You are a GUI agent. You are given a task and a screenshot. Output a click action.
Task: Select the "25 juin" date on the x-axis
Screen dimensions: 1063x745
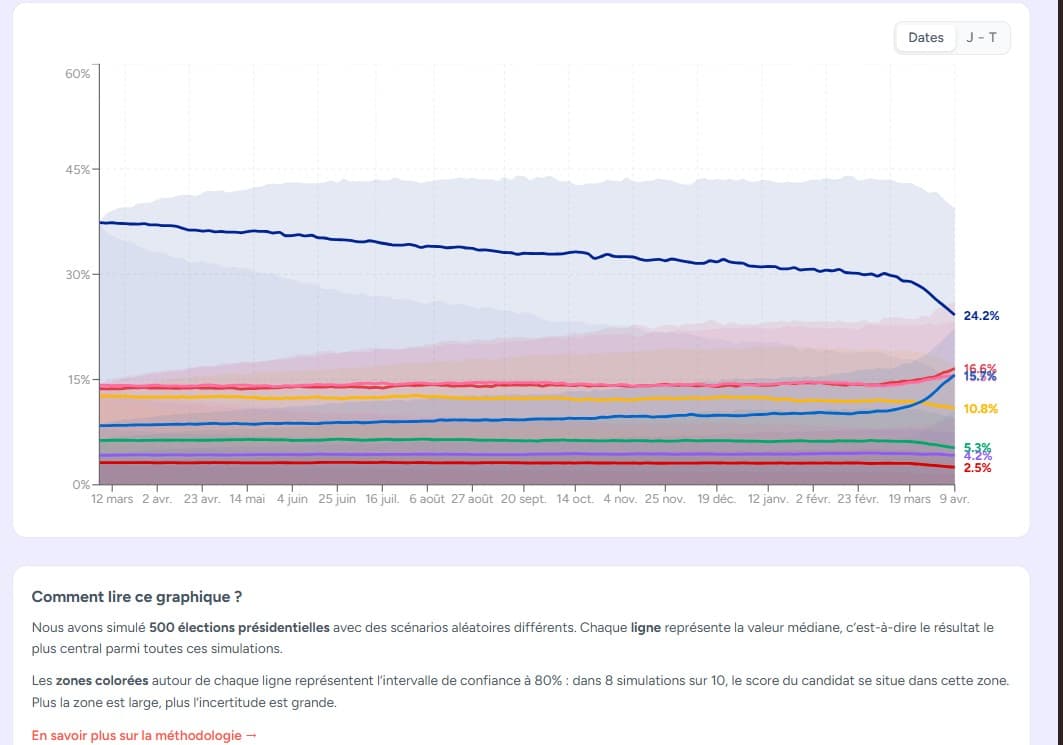pos(337,499)
